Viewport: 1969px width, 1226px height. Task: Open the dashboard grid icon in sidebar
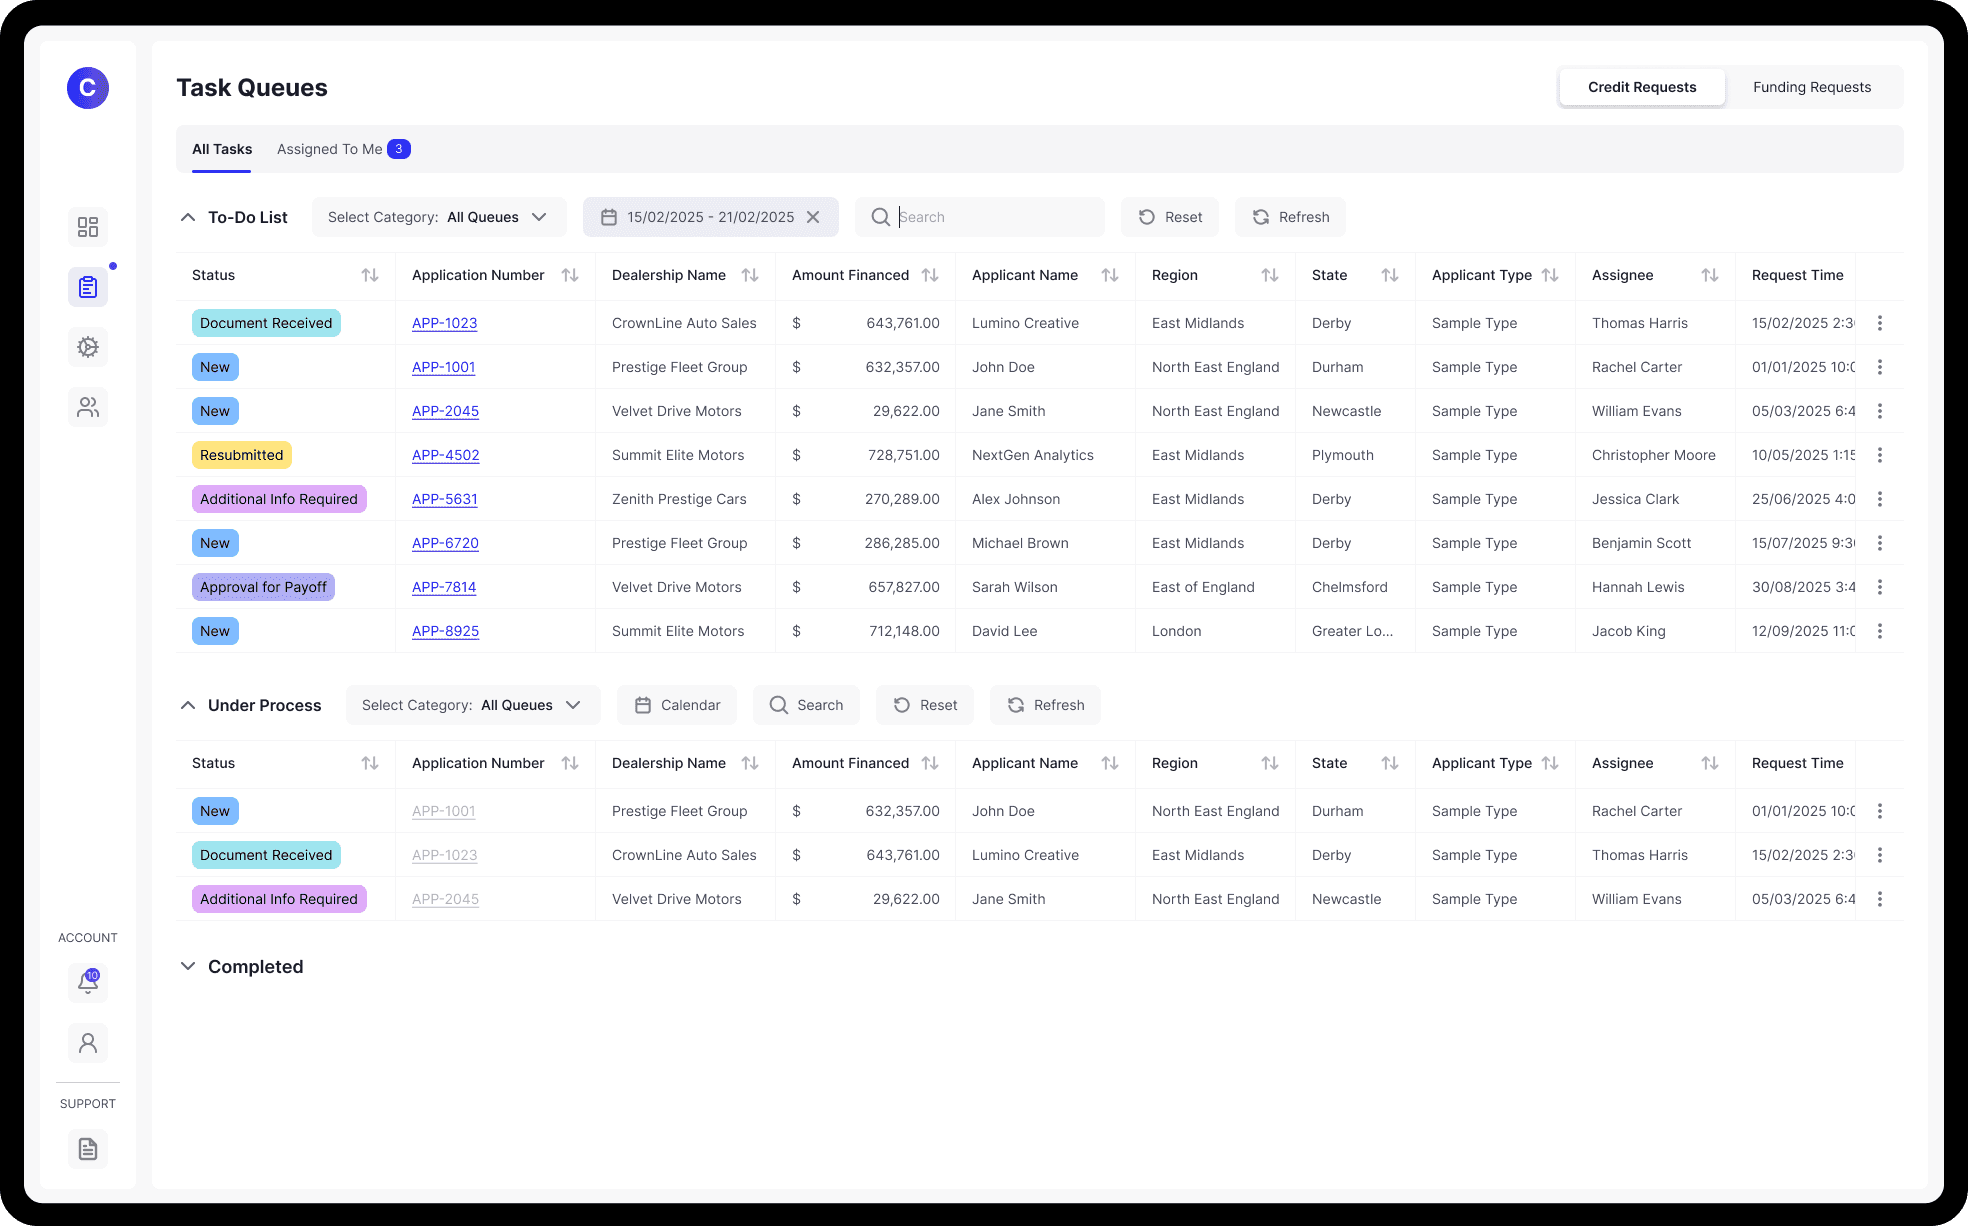(x=88, y=227)
